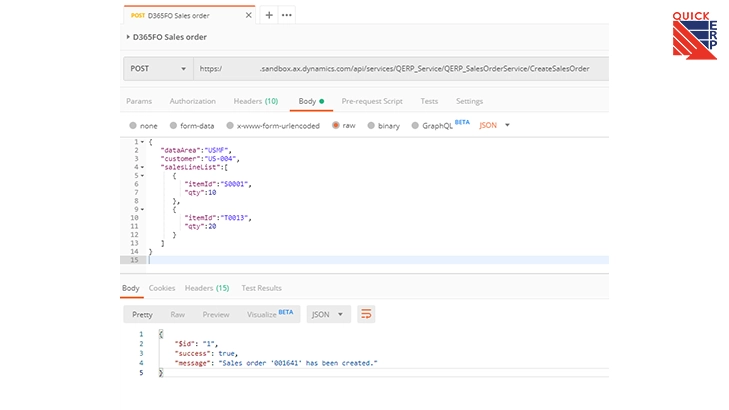Select the form-data body type
This screenshot has height=410, width=729.
(173, 126)
